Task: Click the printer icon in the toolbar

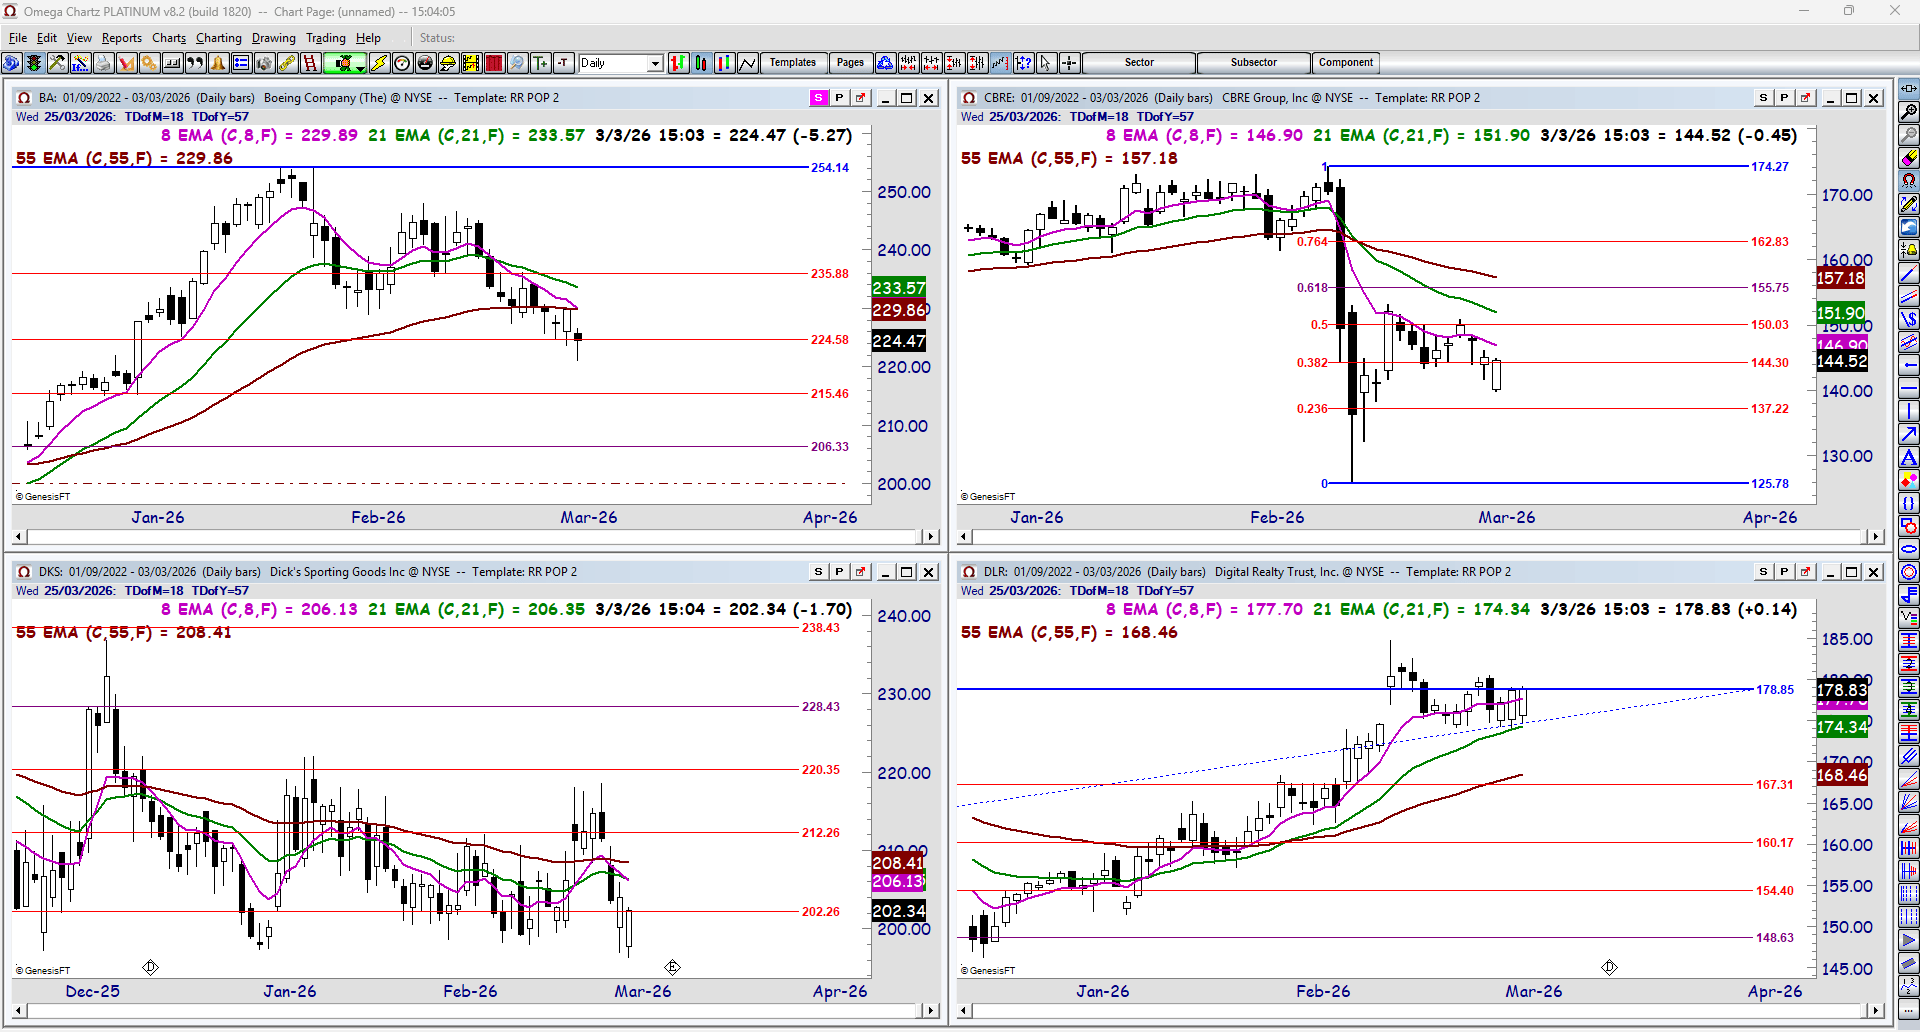Action: tap(103, 63)
